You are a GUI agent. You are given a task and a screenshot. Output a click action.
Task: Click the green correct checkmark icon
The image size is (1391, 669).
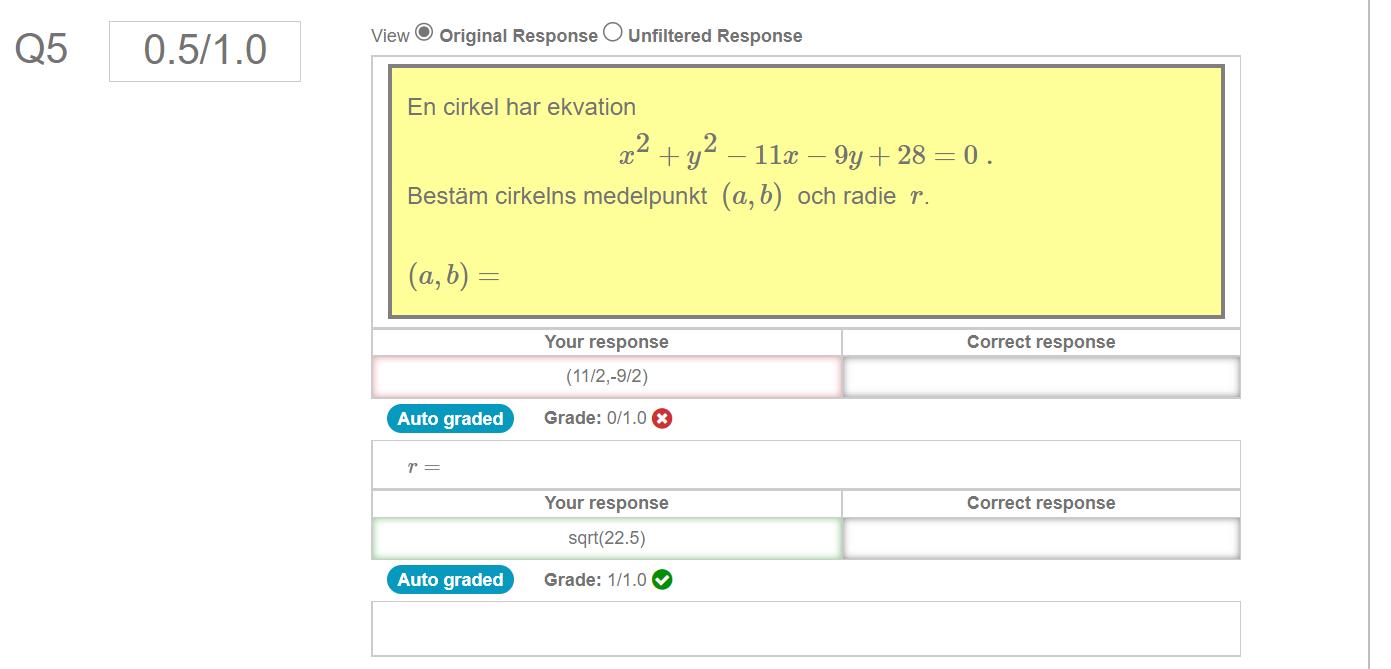coord(662,580)
